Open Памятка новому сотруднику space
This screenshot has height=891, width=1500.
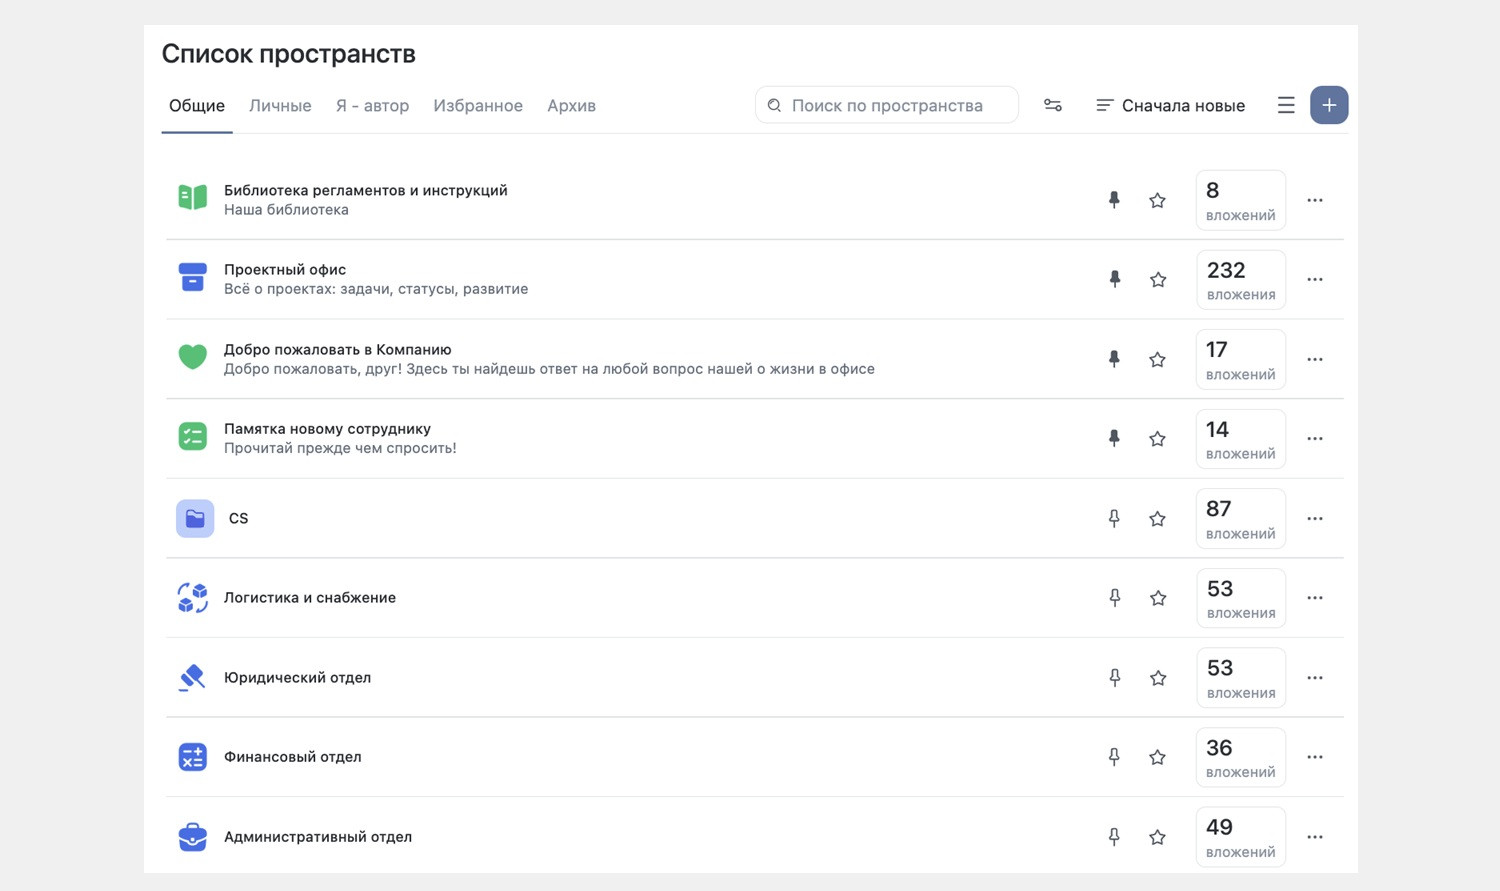(327, 428)
